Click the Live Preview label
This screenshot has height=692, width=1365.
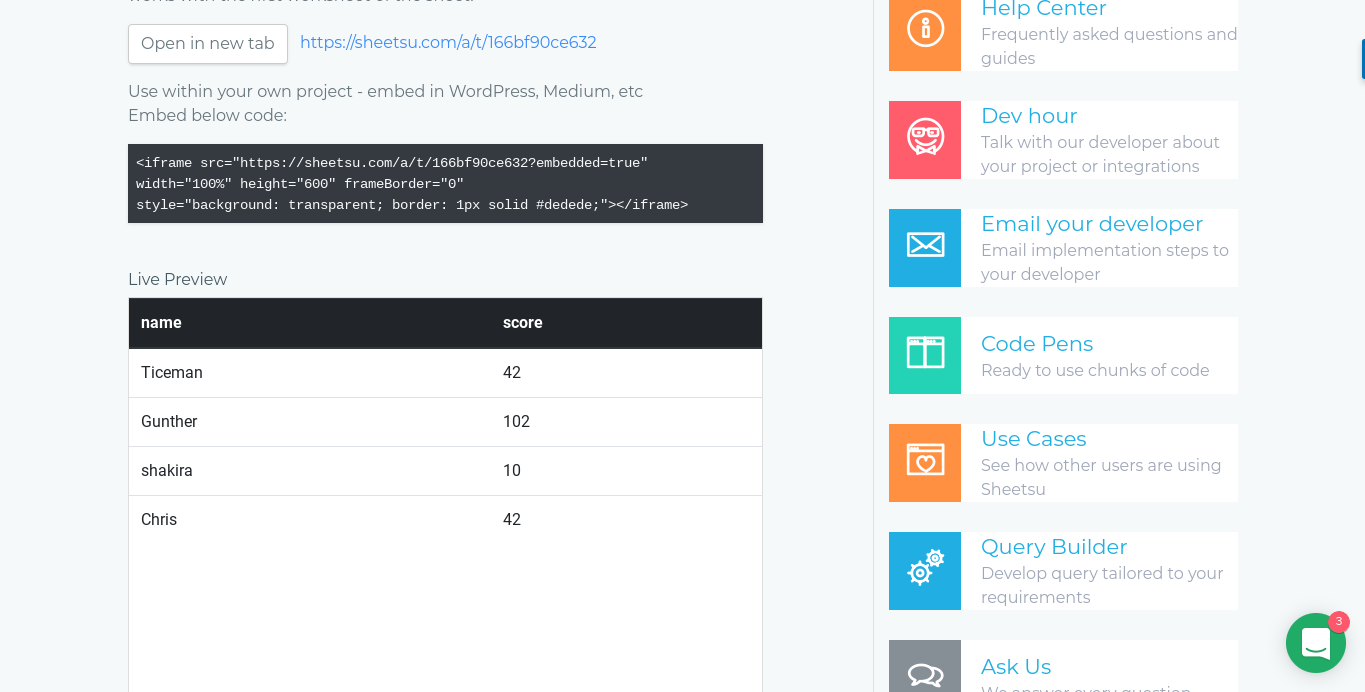177,279
